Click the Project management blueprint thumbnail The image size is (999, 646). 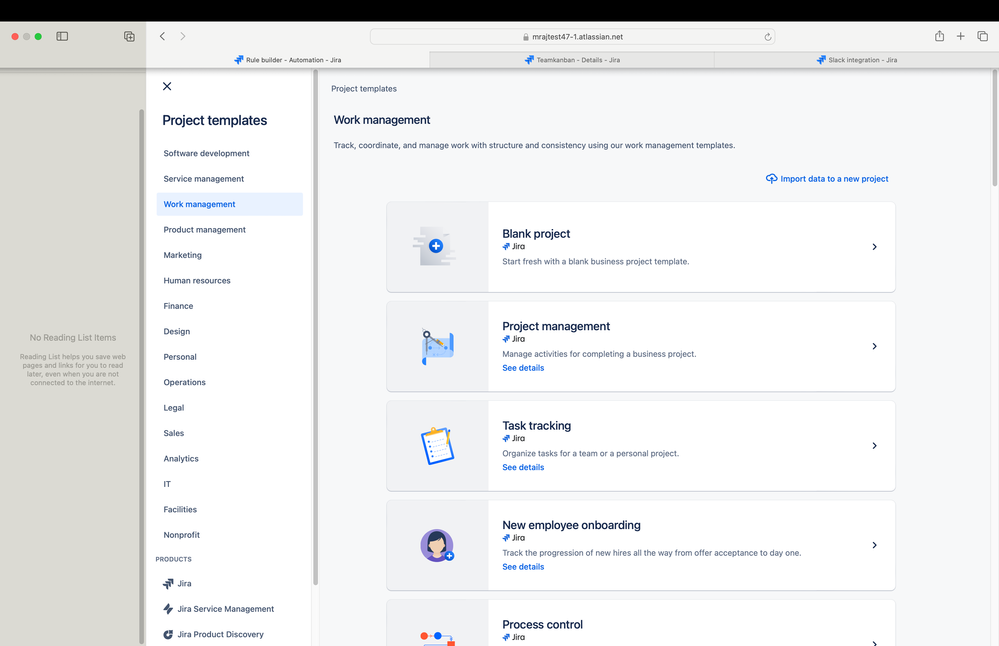437,347
